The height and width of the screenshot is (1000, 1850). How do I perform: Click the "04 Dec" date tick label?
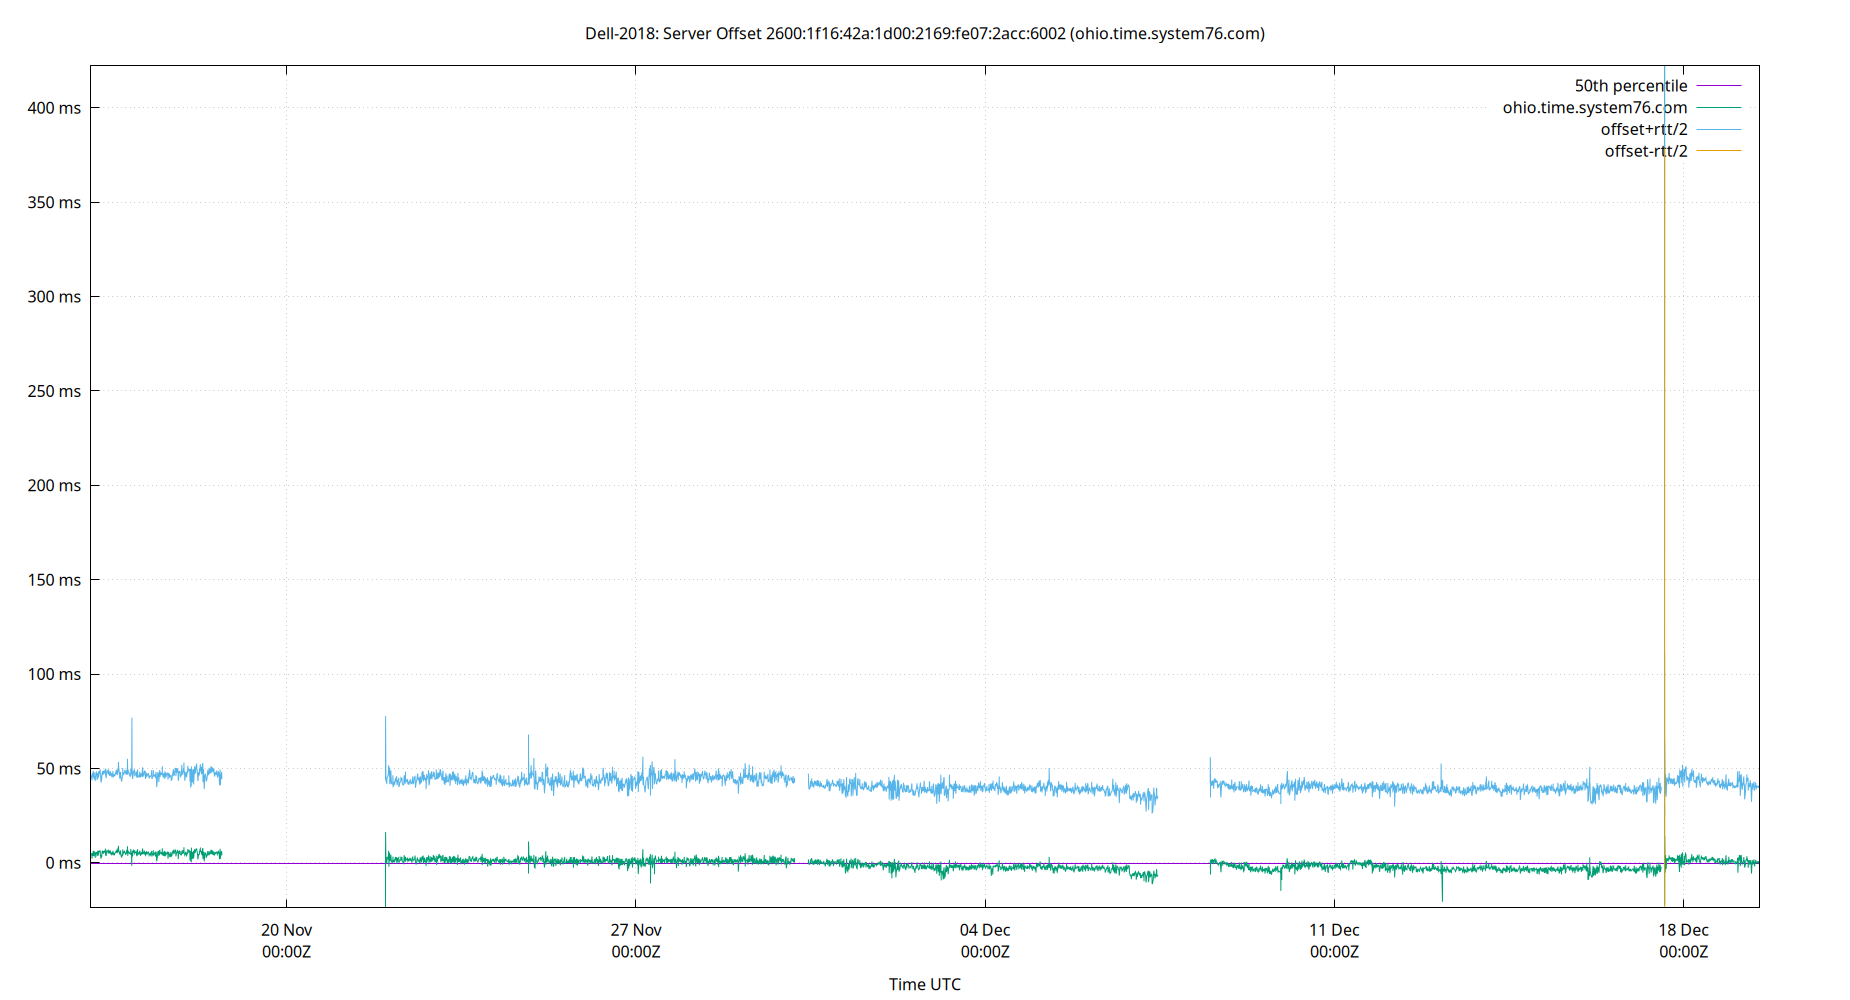985,929
